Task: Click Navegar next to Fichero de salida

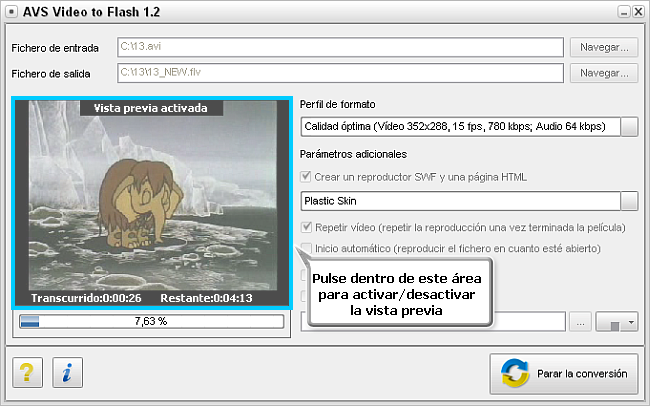Action: tap(604, 73)
